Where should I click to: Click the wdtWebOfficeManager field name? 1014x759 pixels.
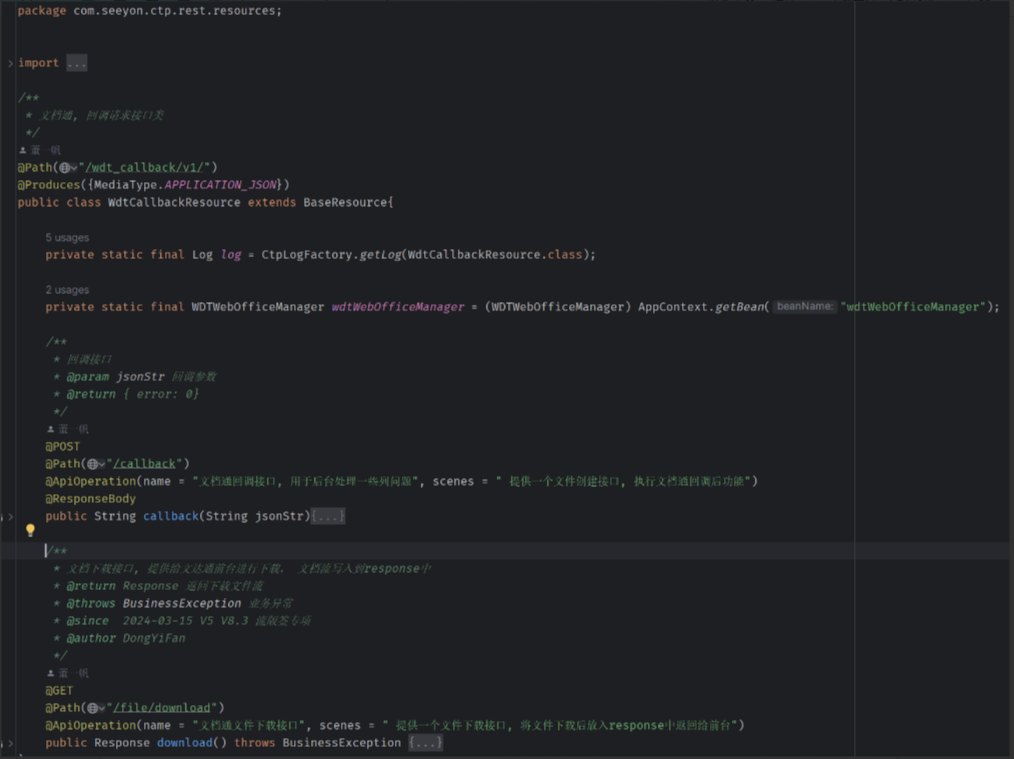point(398,307)
